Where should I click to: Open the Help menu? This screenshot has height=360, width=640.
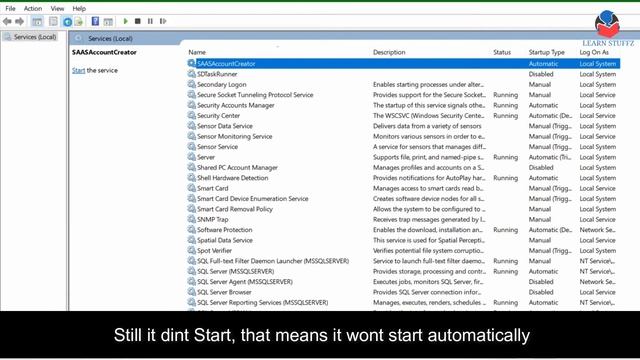(x=79, y=8)
